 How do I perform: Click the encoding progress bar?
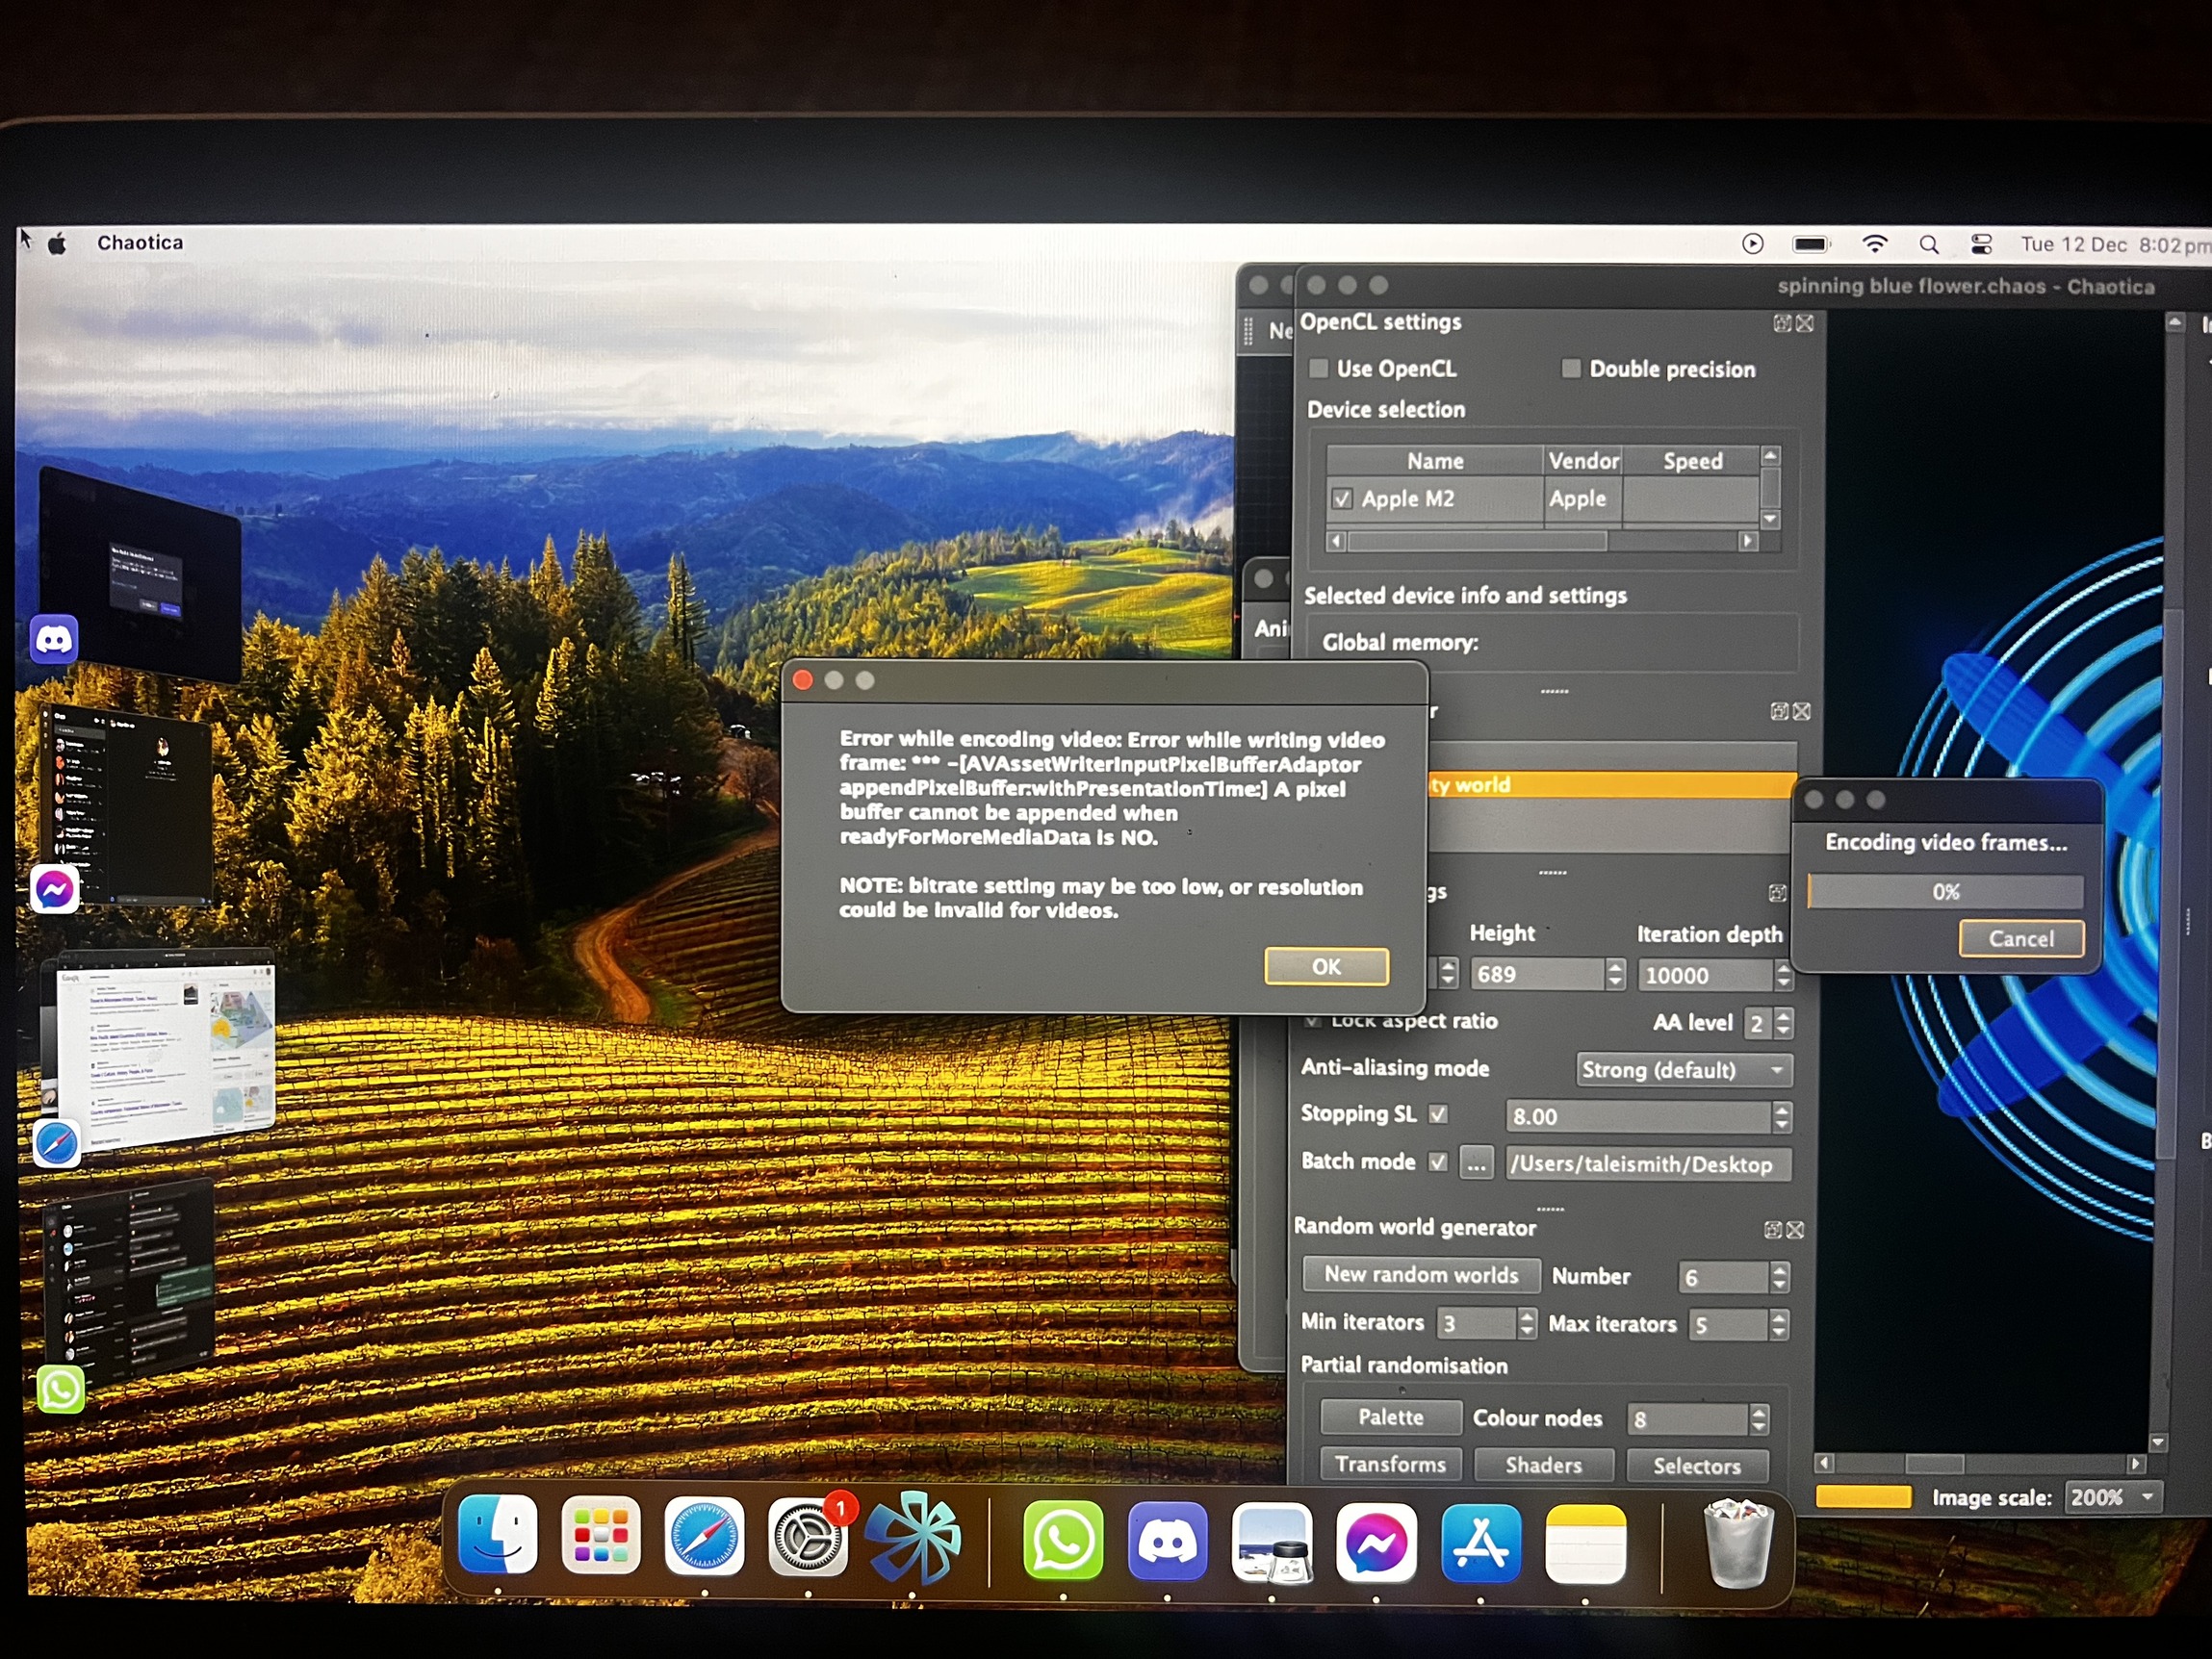point(1945,891)
